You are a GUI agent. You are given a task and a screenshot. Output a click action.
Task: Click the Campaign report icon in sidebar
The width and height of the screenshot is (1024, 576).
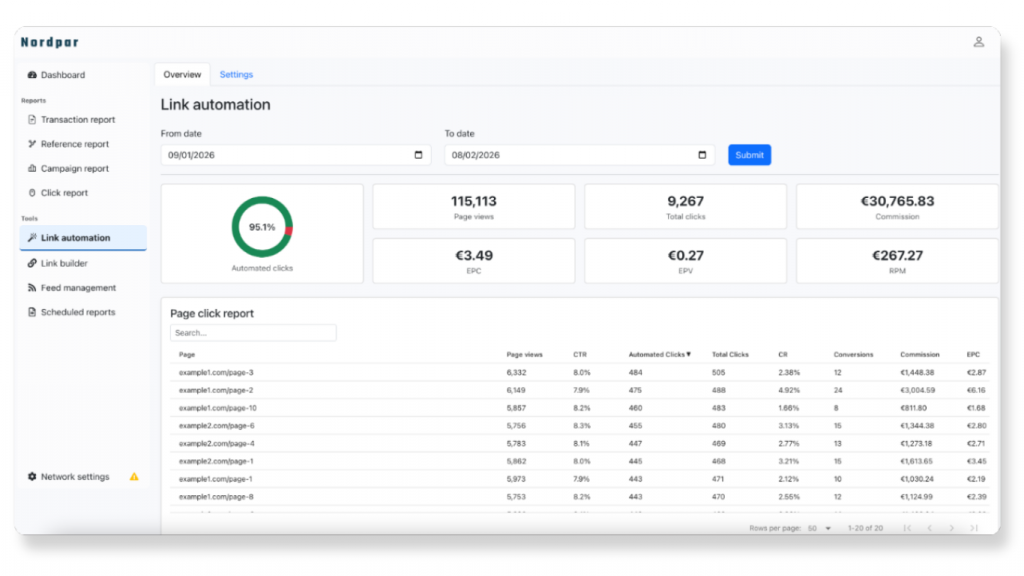[x=32, y=169]
